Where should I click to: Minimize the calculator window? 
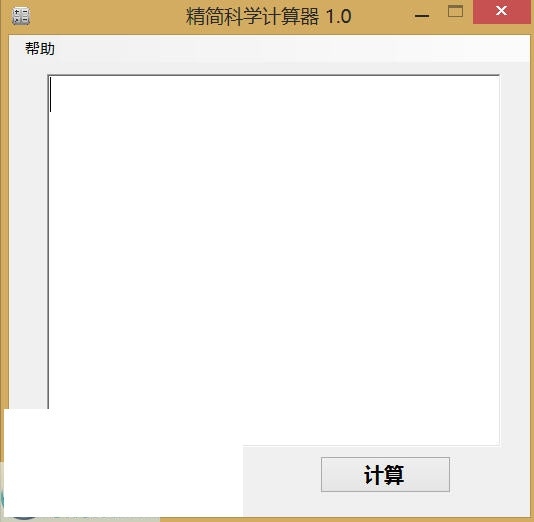pyautogui.click(x=422, y=15)
